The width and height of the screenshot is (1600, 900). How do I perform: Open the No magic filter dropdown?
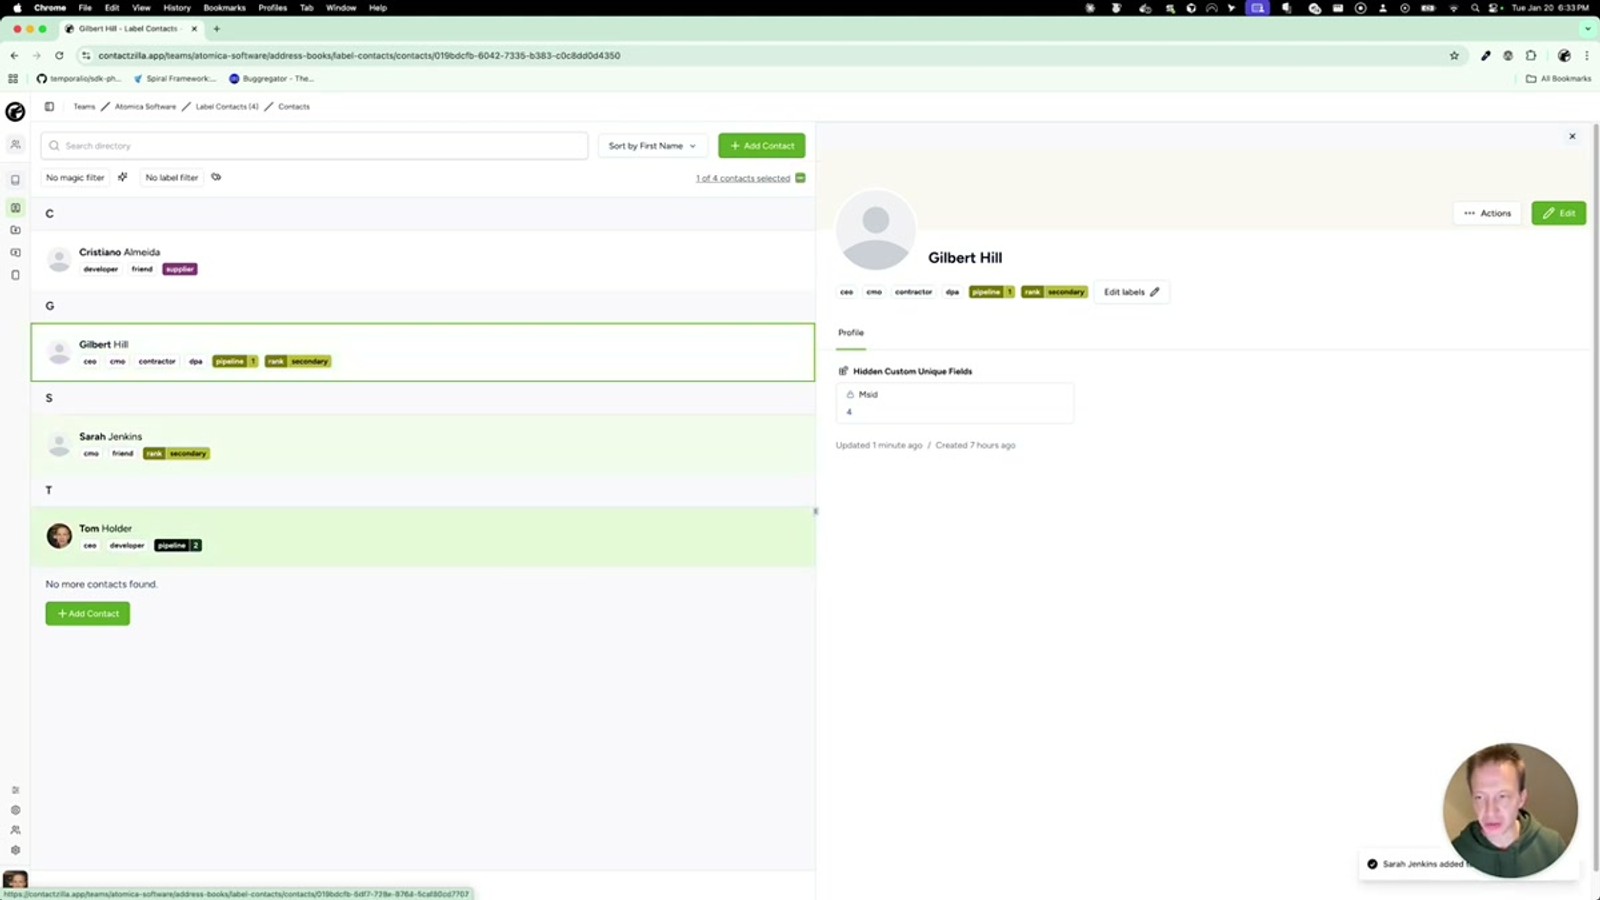tap(75, 178)
